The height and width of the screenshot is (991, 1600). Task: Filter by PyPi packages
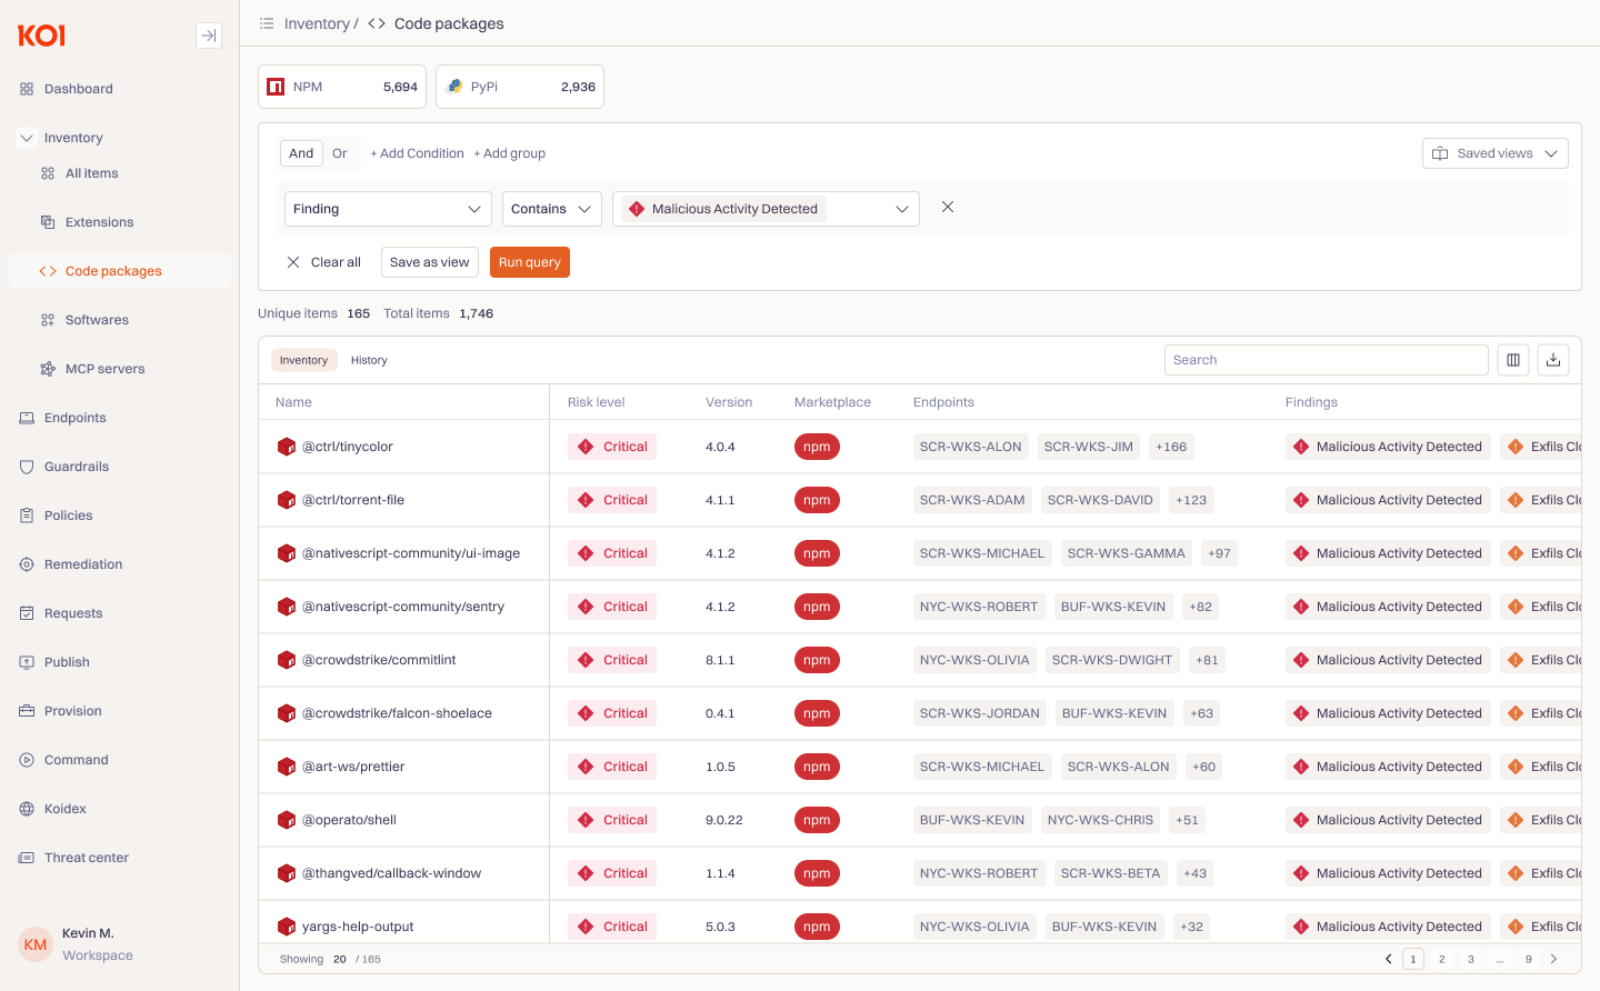point(519,87)
